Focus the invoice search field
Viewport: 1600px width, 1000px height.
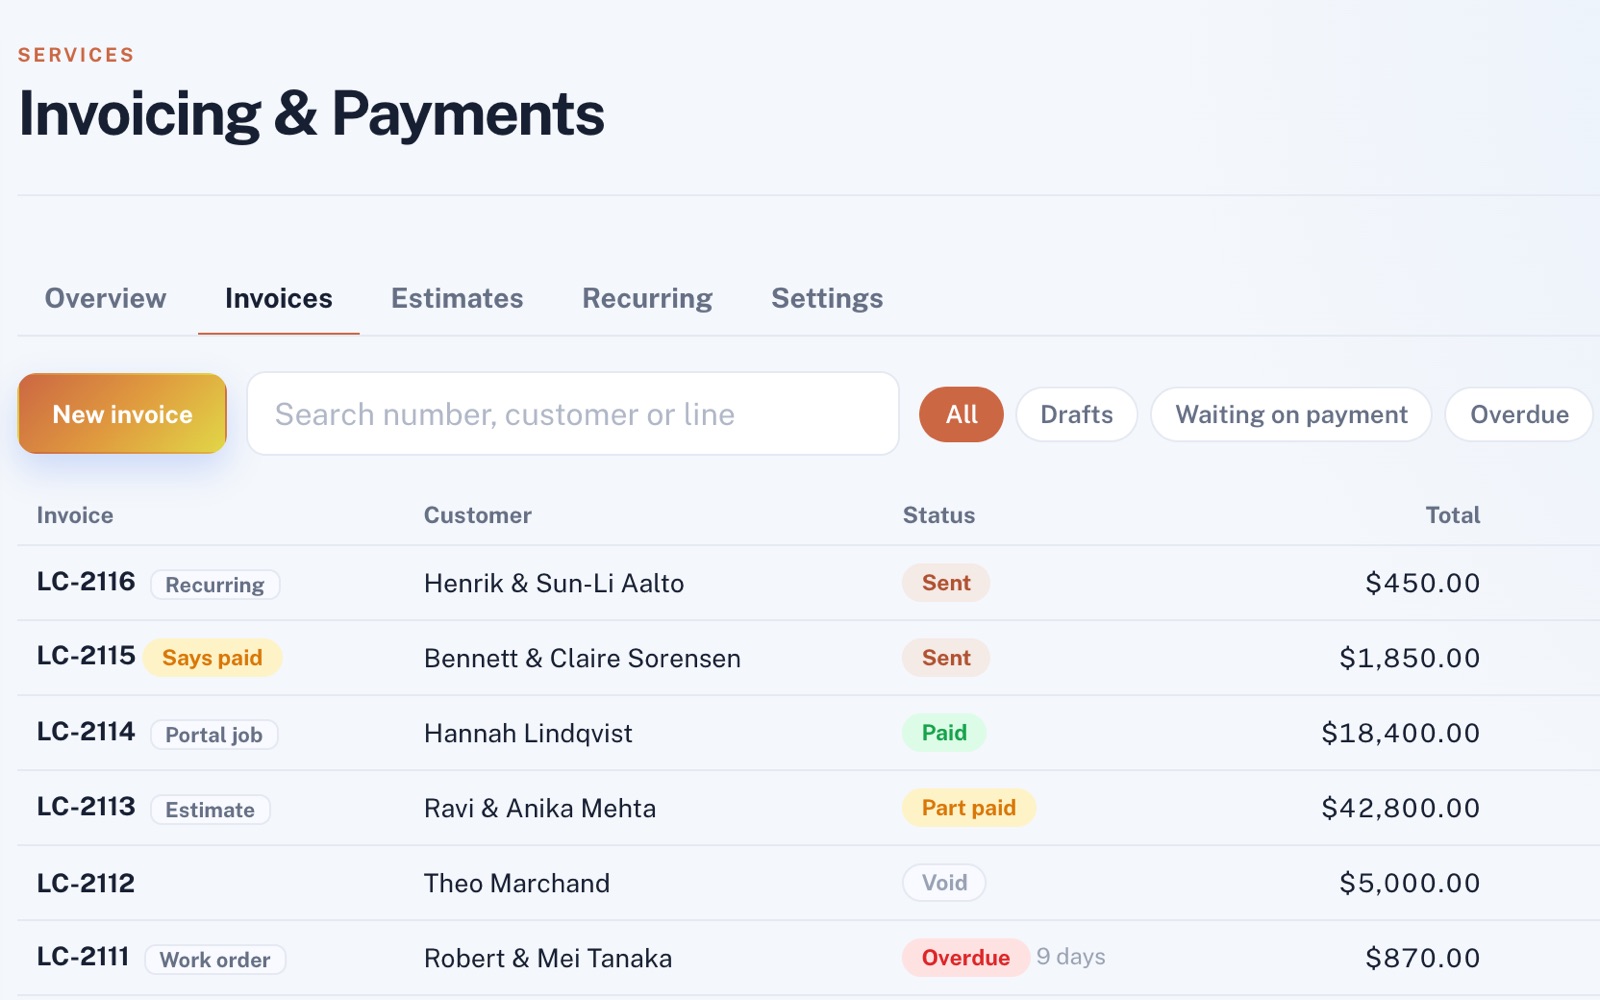click(573, 414)
